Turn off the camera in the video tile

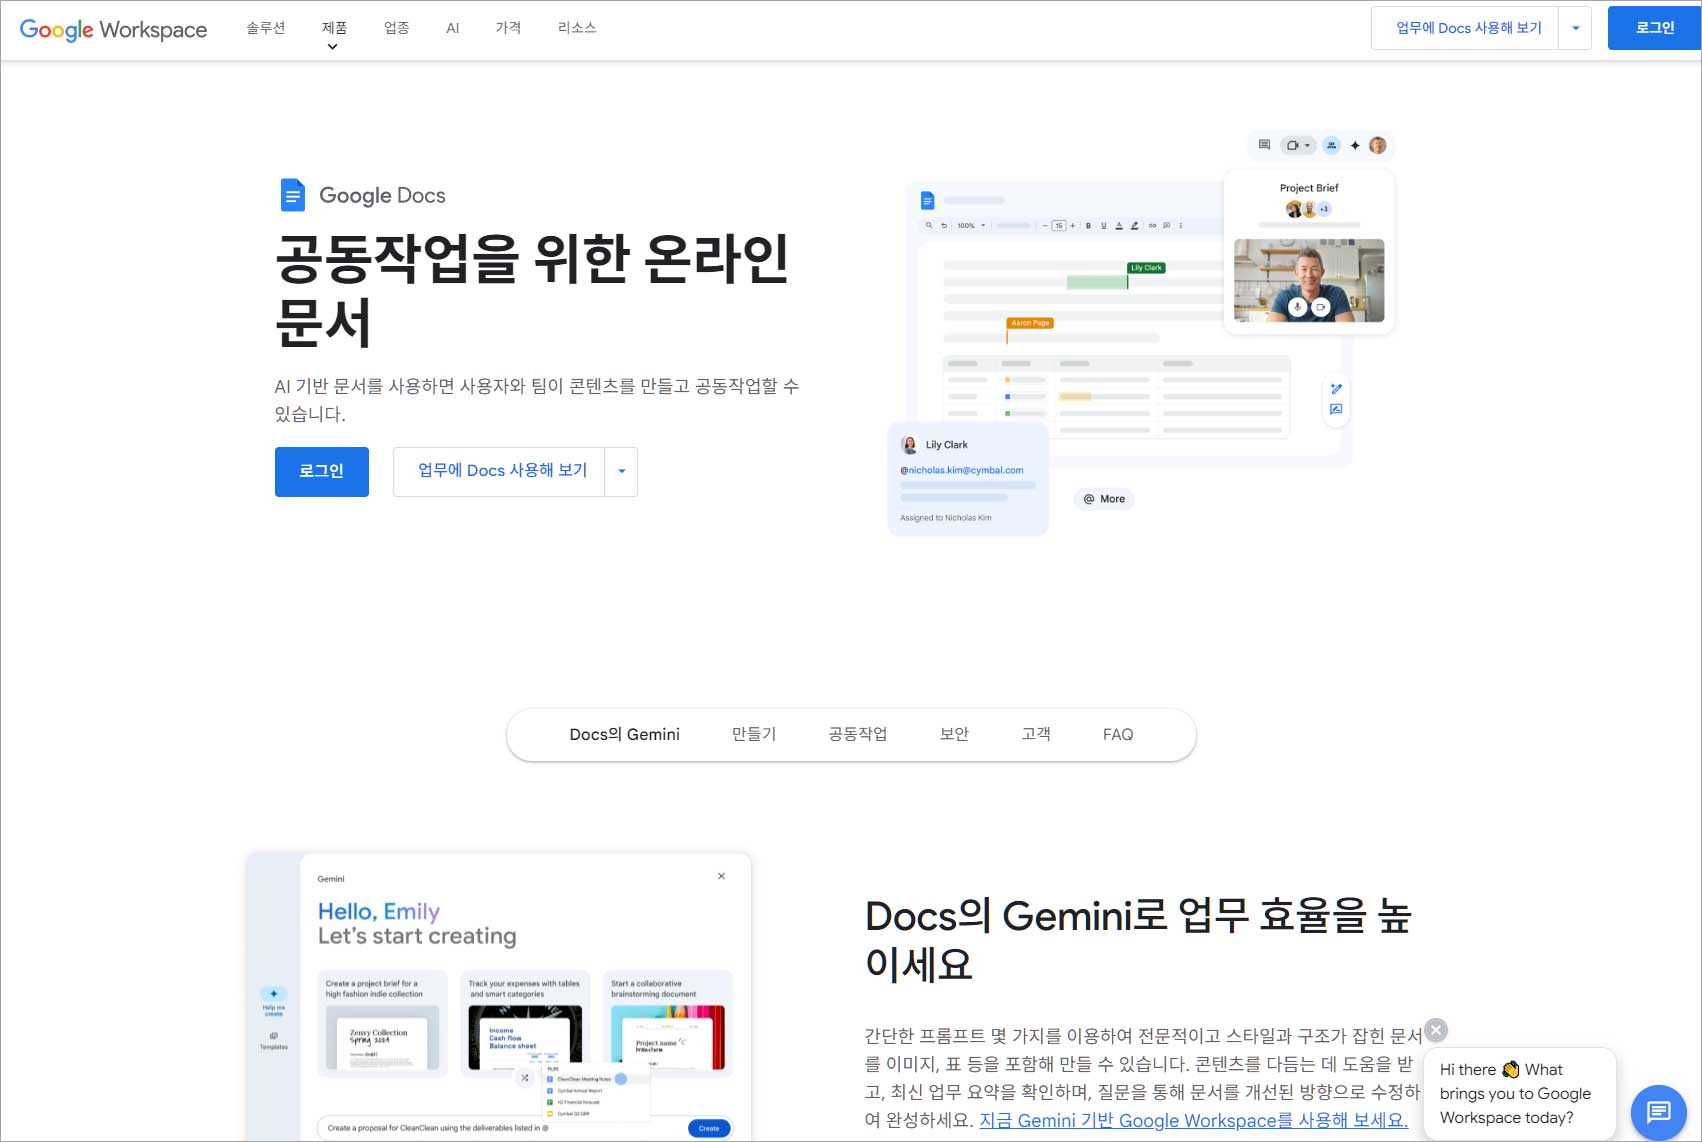[x=1320, y=308]
